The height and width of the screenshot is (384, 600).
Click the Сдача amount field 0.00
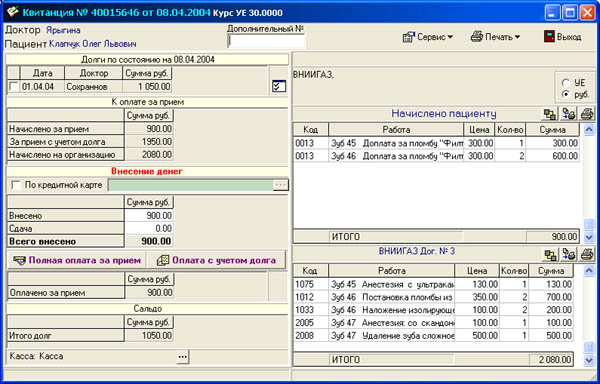pos(149,229)
